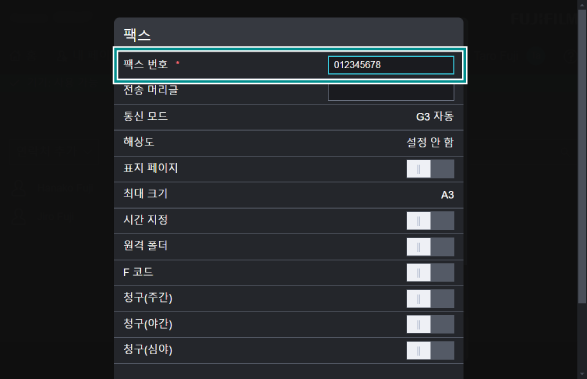Screen dimensions: 587x379
Task: Click the dimmed FUJIFILM logo
Action: click(x=544, y=19)
